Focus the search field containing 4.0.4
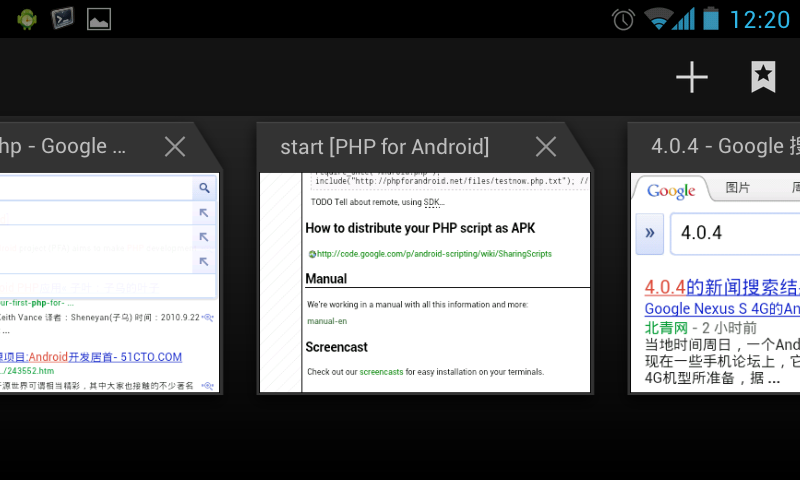The width and height of the screenshot is (800, 480). click(735, 234)
